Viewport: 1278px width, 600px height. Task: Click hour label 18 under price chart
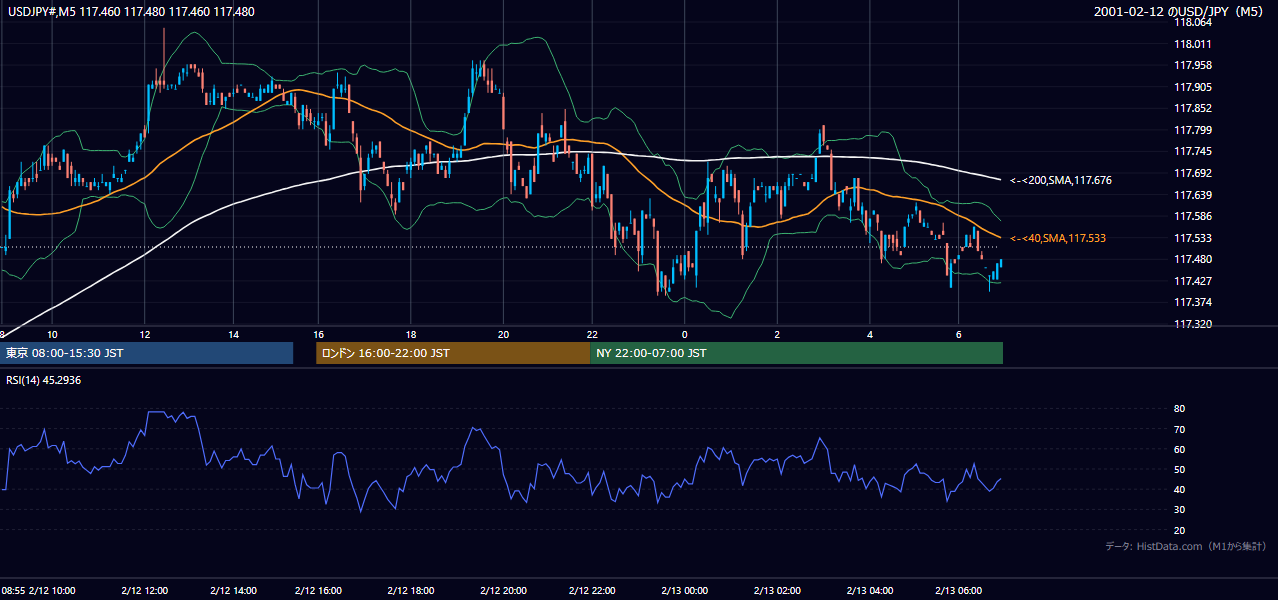(x=411, y=334)
